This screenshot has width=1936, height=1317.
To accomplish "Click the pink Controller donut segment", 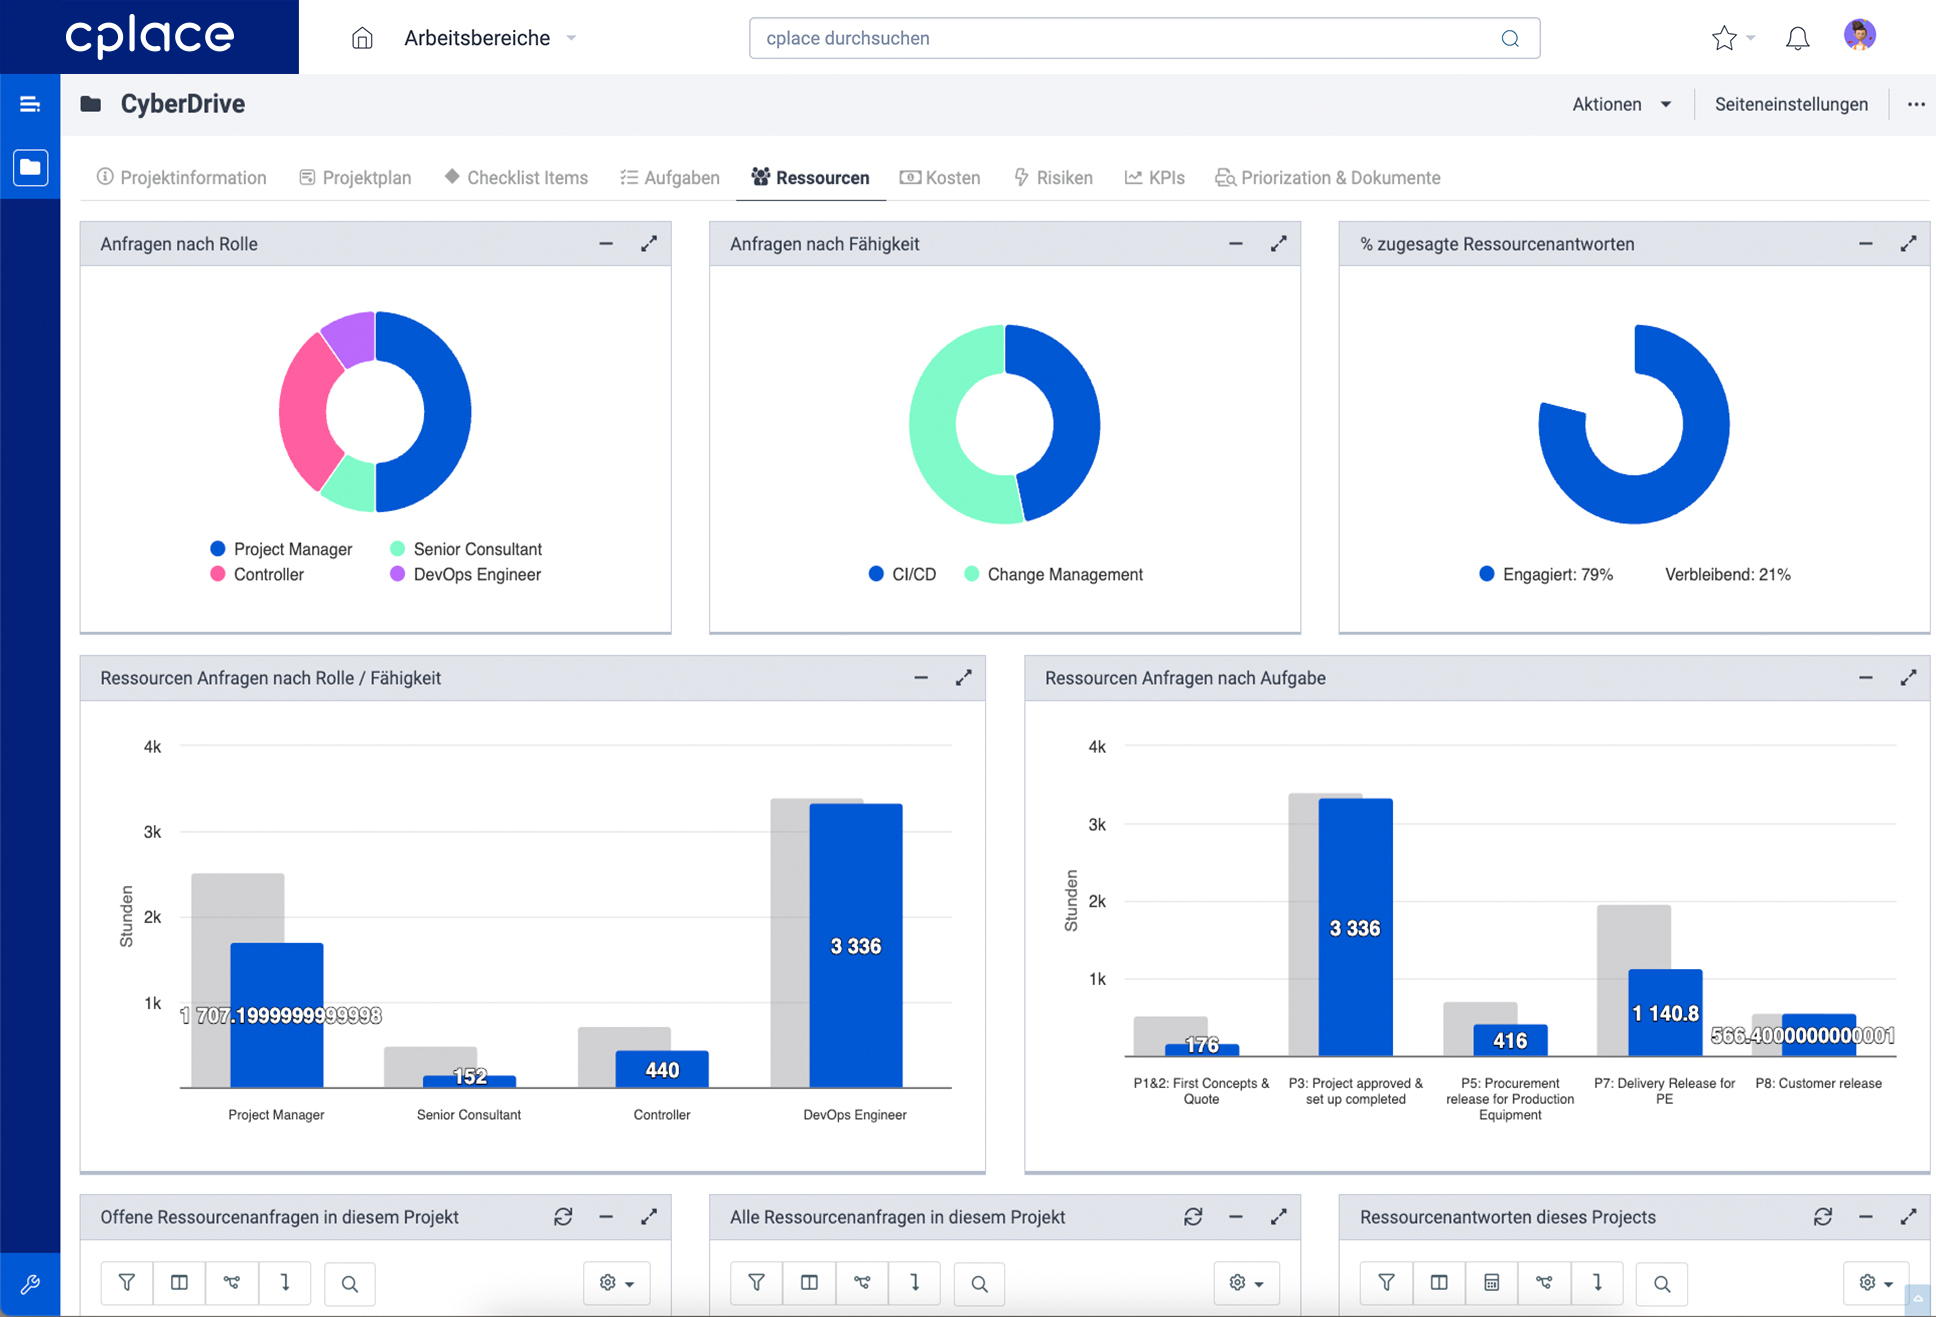I will (303, 410).
